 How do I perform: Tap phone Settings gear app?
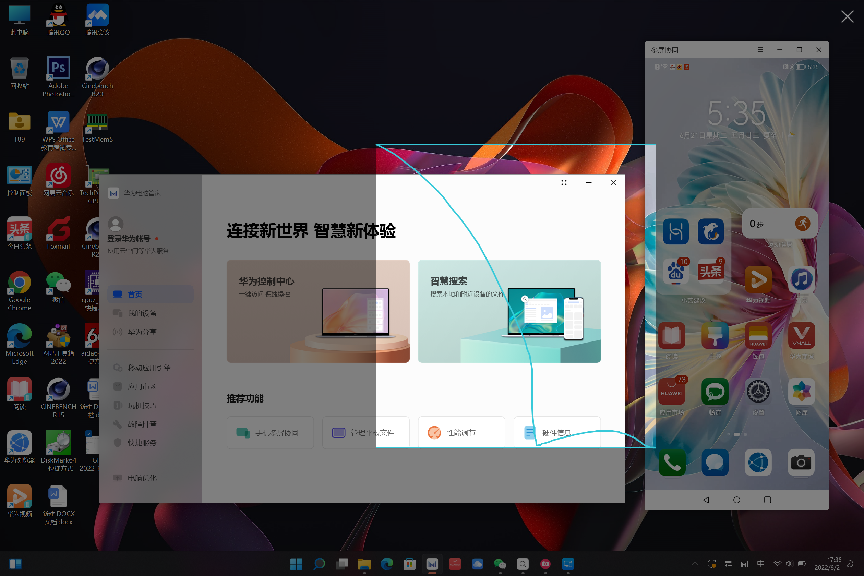[758, 392]
